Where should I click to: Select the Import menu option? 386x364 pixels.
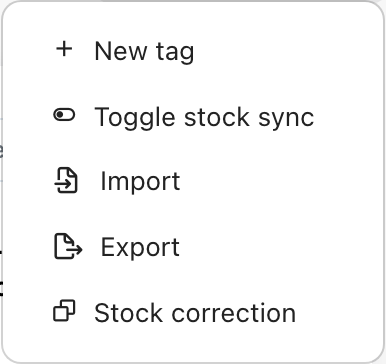[193, 181]
